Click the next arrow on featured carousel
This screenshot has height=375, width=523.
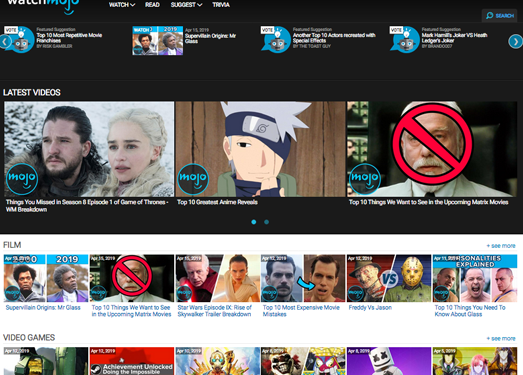(515, 42)
